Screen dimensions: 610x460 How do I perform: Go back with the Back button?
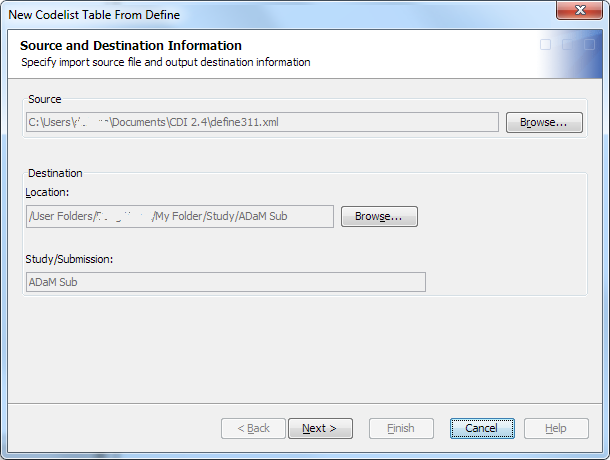point(253,428)
